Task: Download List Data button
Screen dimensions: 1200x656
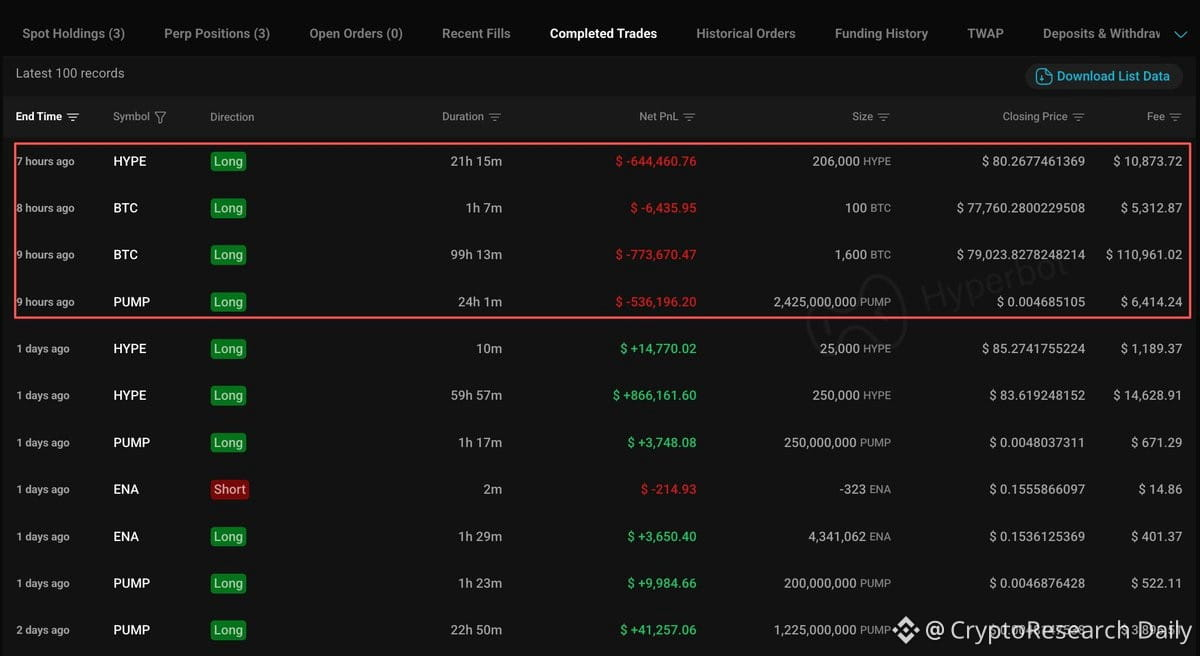Action: pos(1104,76)
